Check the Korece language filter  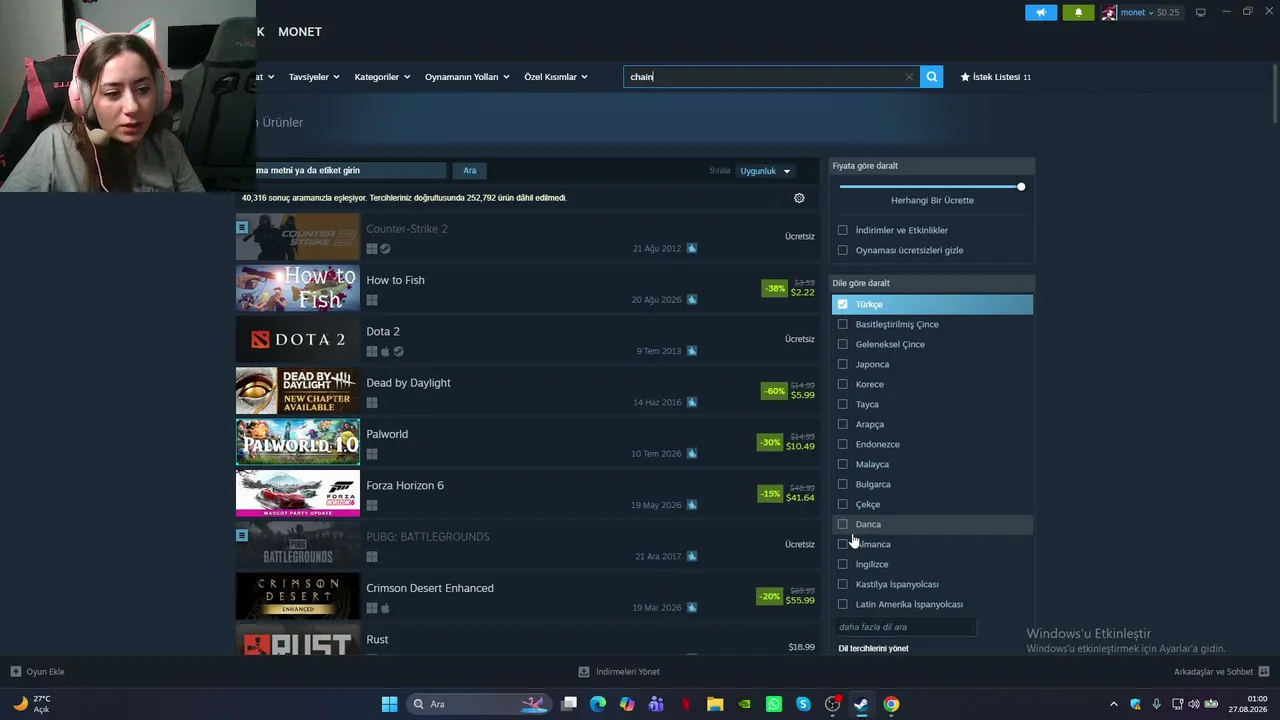tap(842, 384)
